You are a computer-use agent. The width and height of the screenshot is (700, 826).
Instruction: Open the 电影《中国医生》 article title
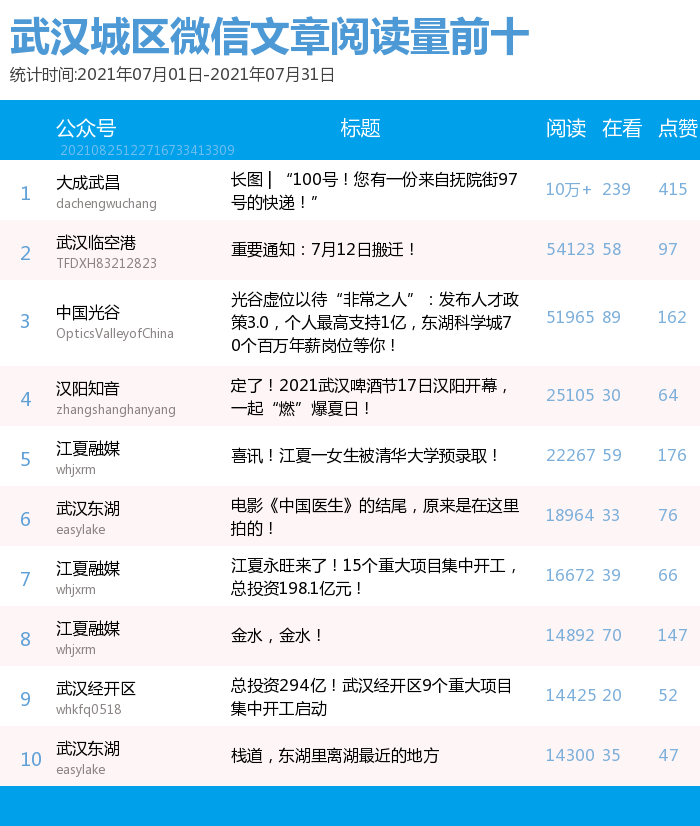(x=375, y=515)
